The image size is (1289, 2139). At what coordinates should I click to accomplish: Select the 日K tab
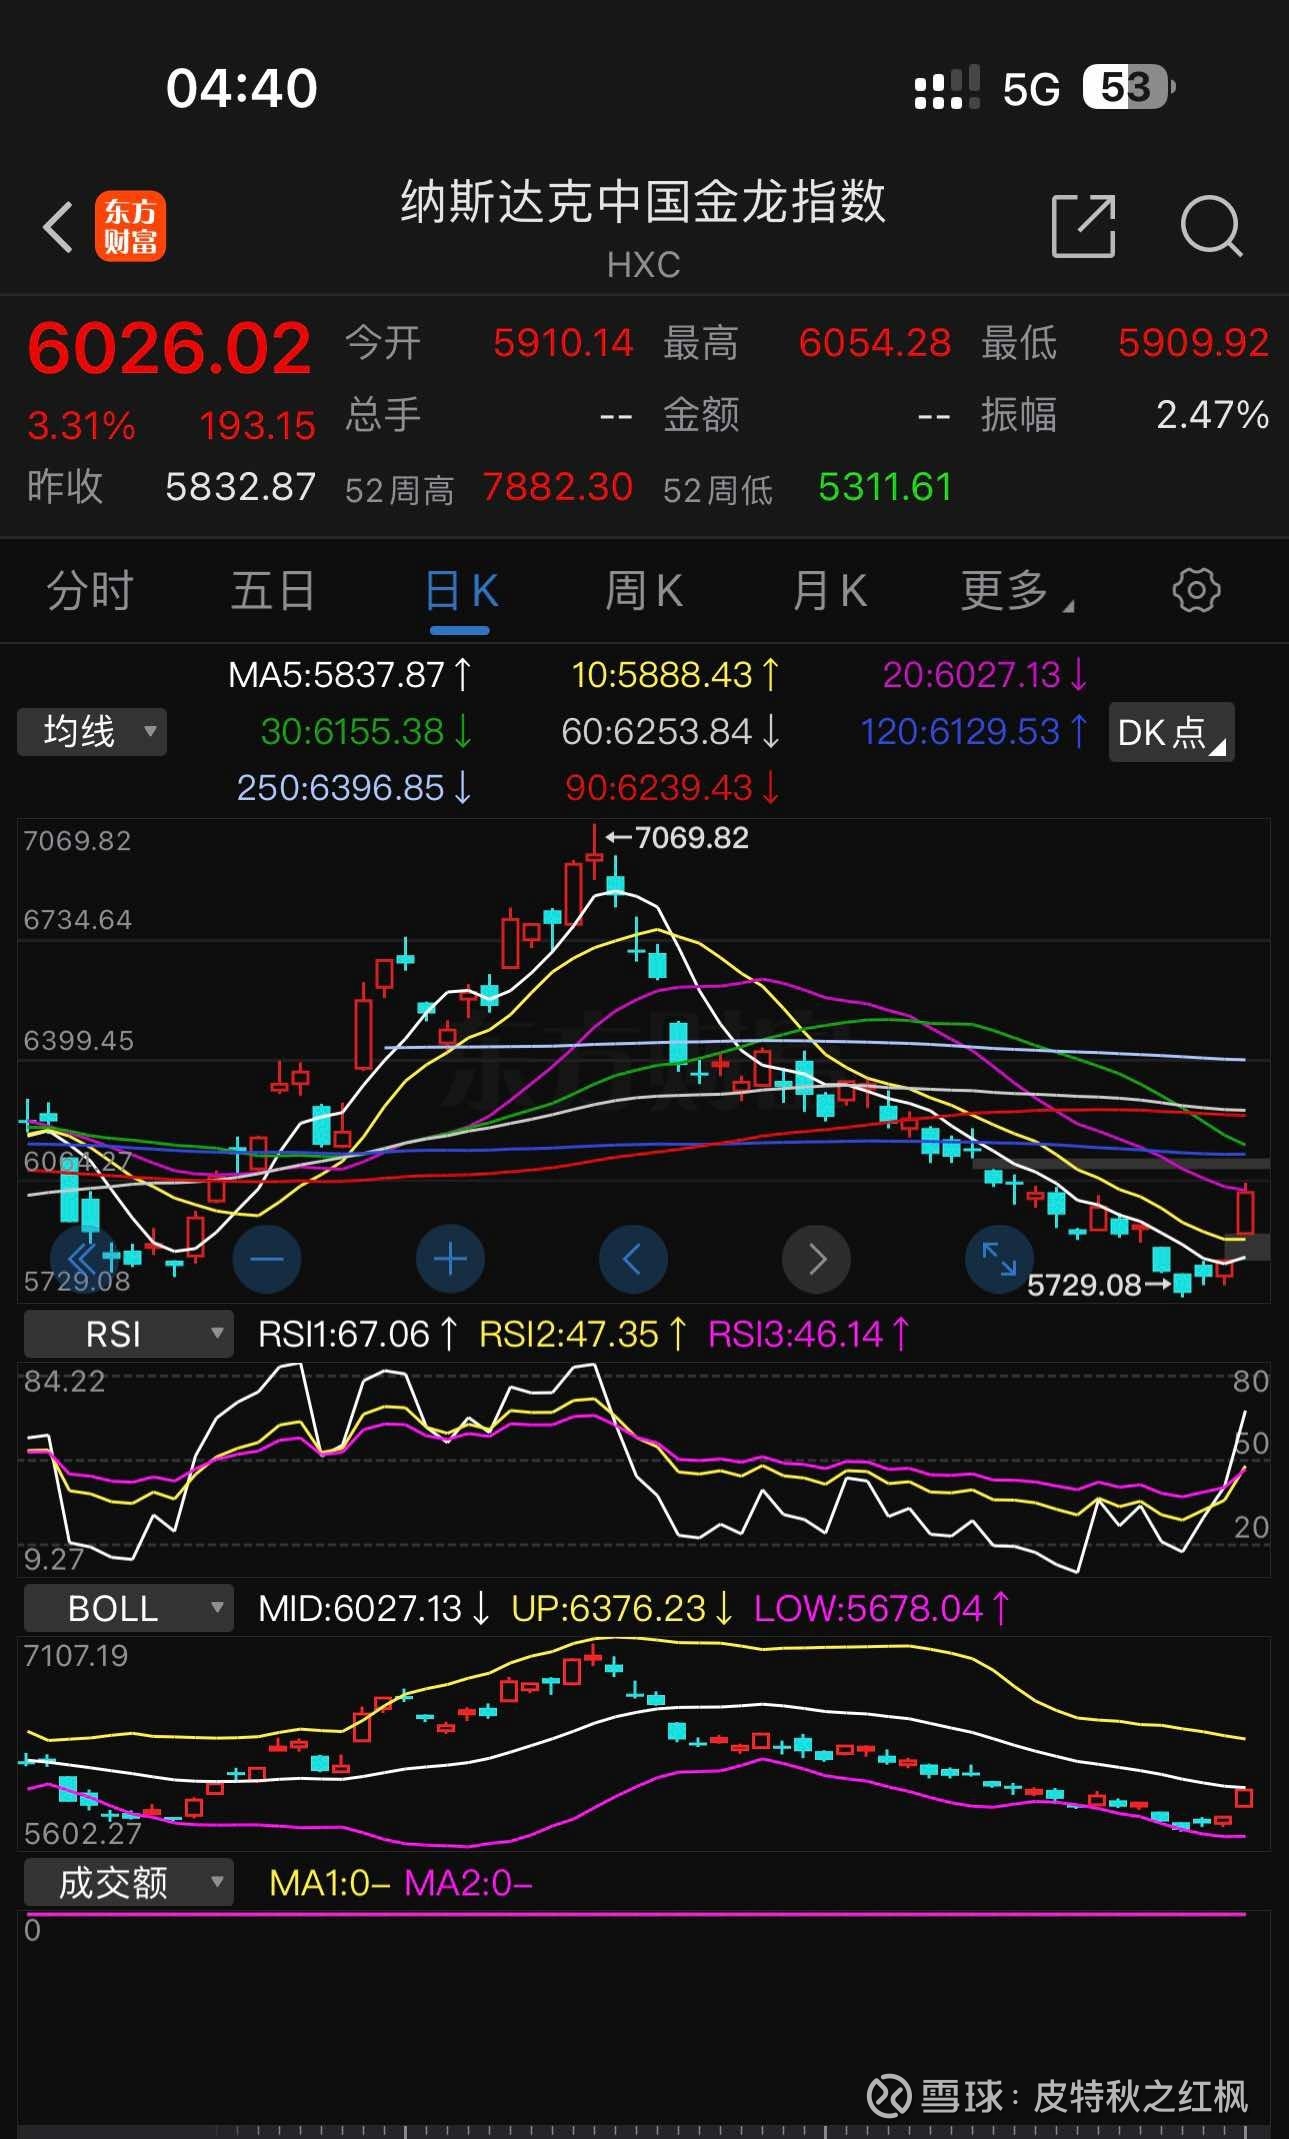click(x=460, y=590)
